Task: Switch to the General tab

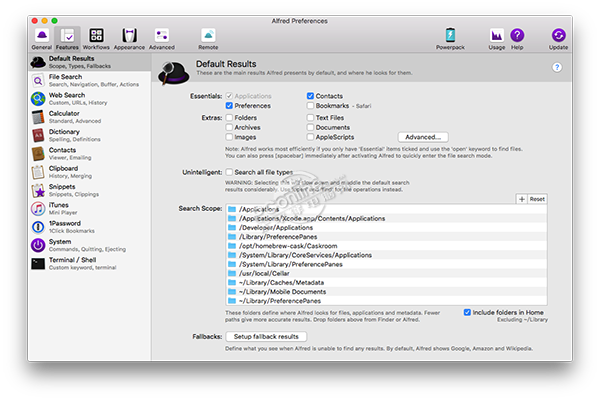Action: coord(41,39)
